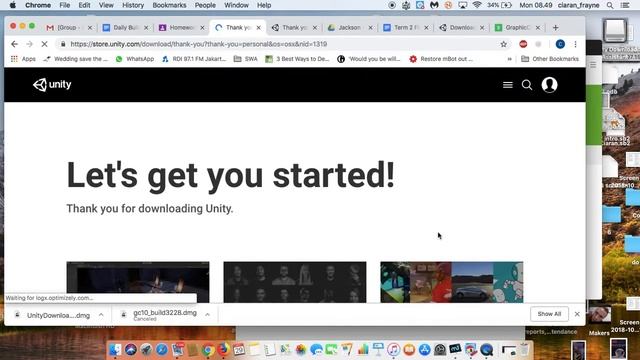Open Google Chrome from the Dock

pyautogui.click(x=208, y=350)
